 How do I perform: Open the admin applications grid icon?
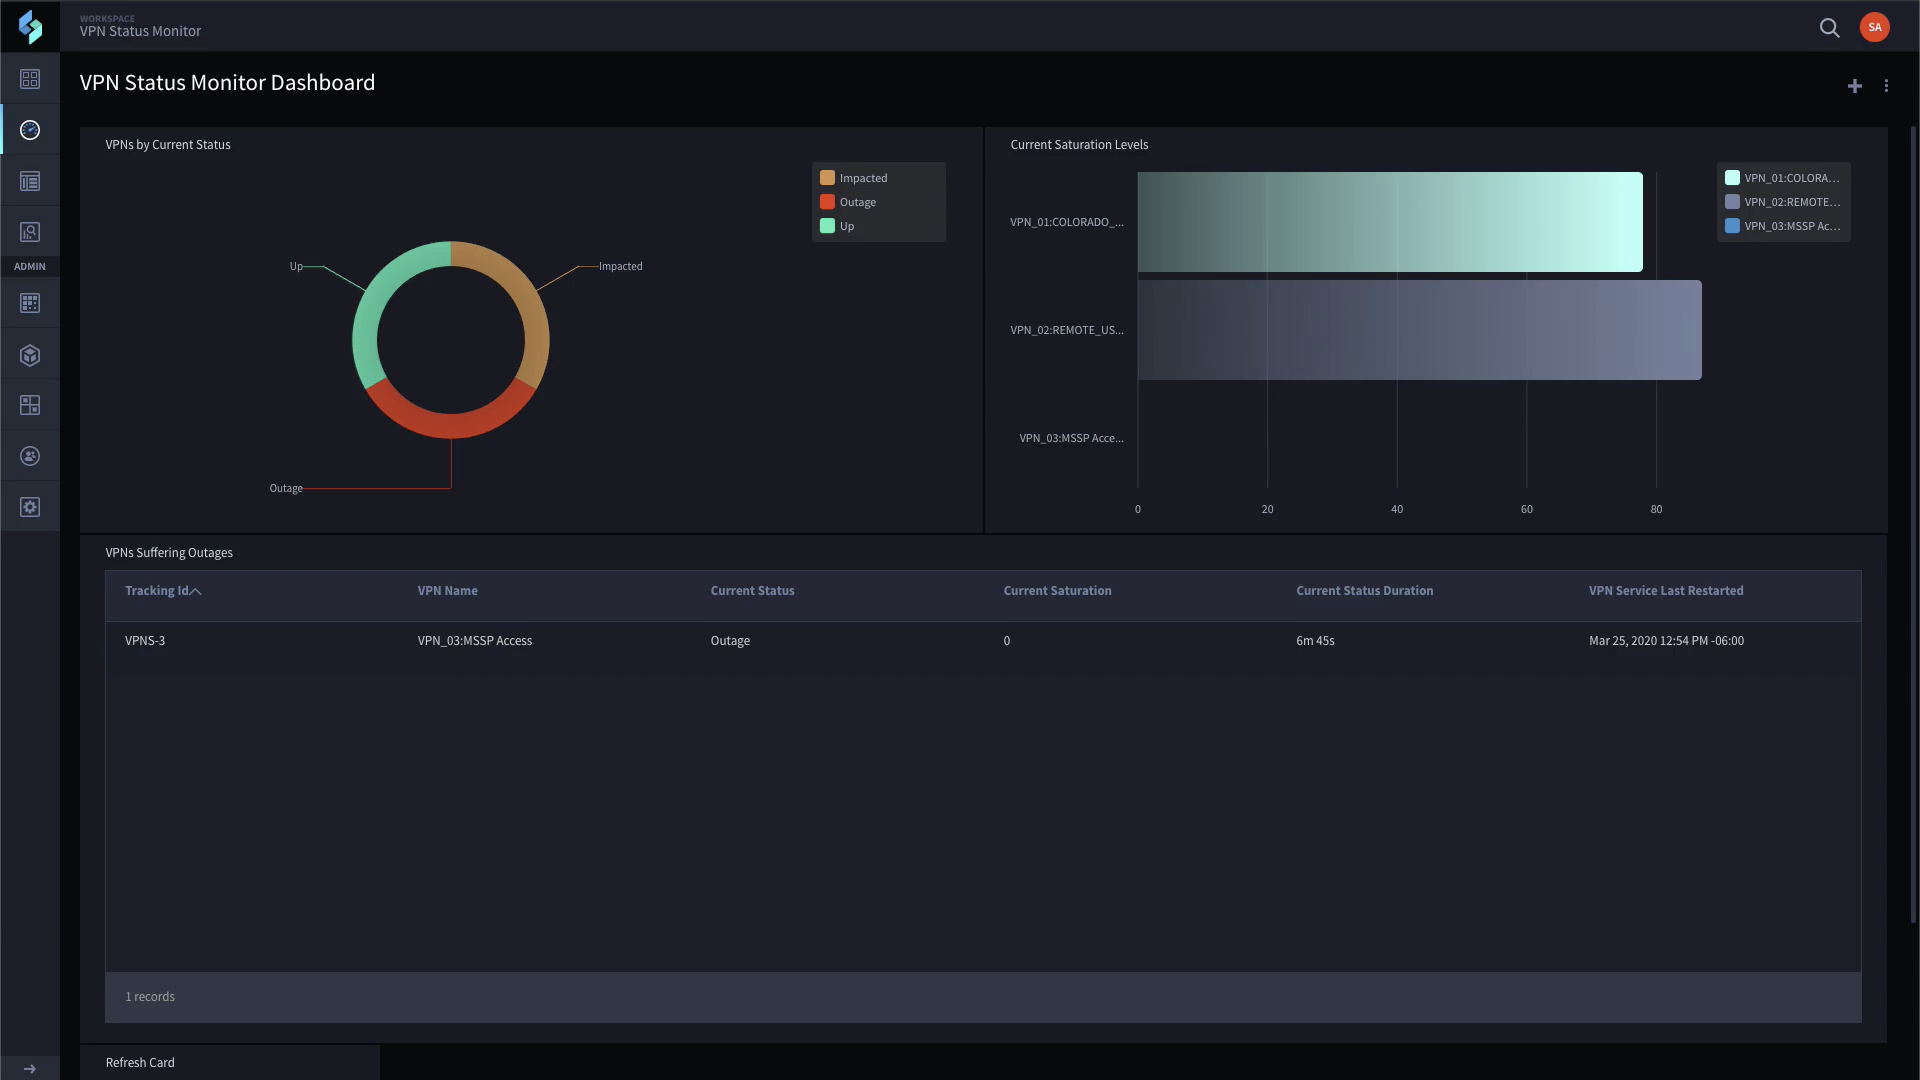tap(30, 303)
